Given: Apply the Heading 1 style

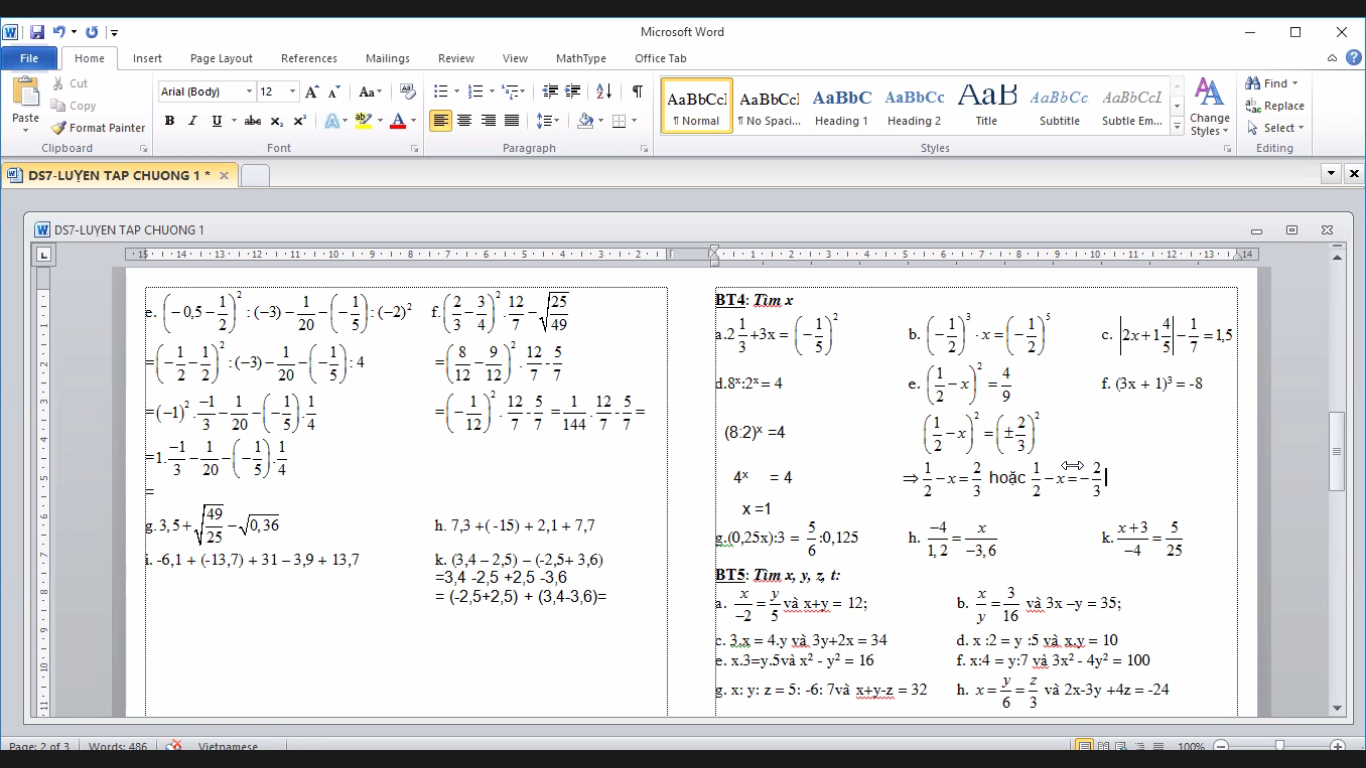Looking at the screenshot, I should tap(841, 106).
